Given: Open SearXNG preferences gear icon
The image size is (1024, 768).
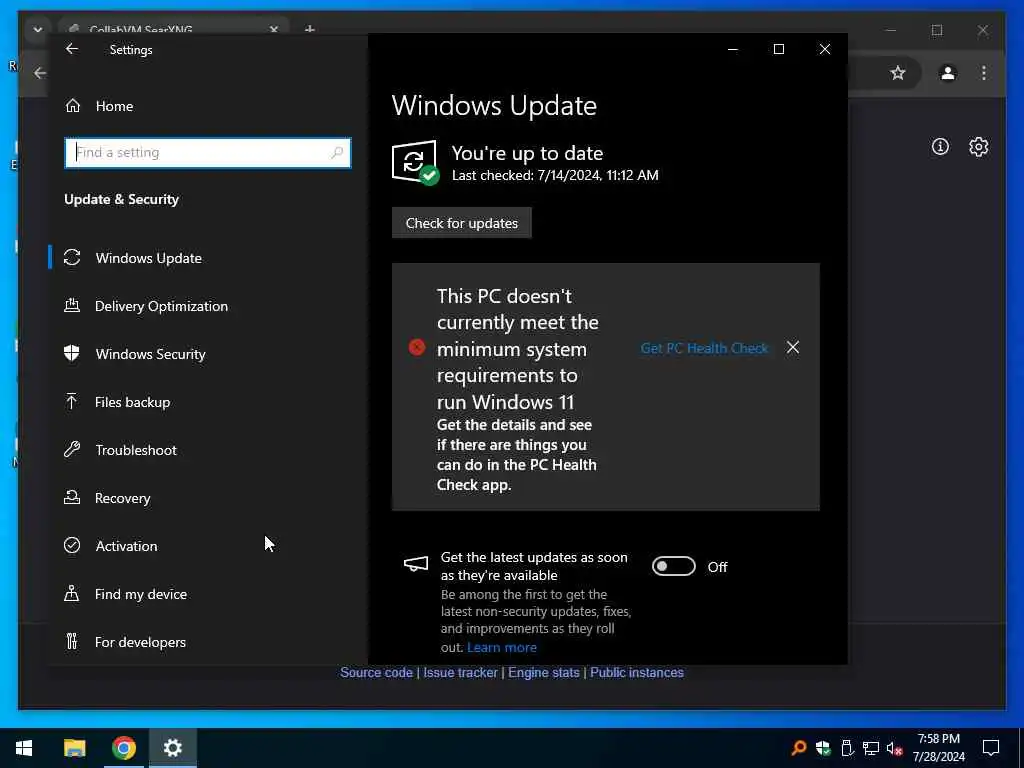Looking at the screenshot, I should coord(978,147).
